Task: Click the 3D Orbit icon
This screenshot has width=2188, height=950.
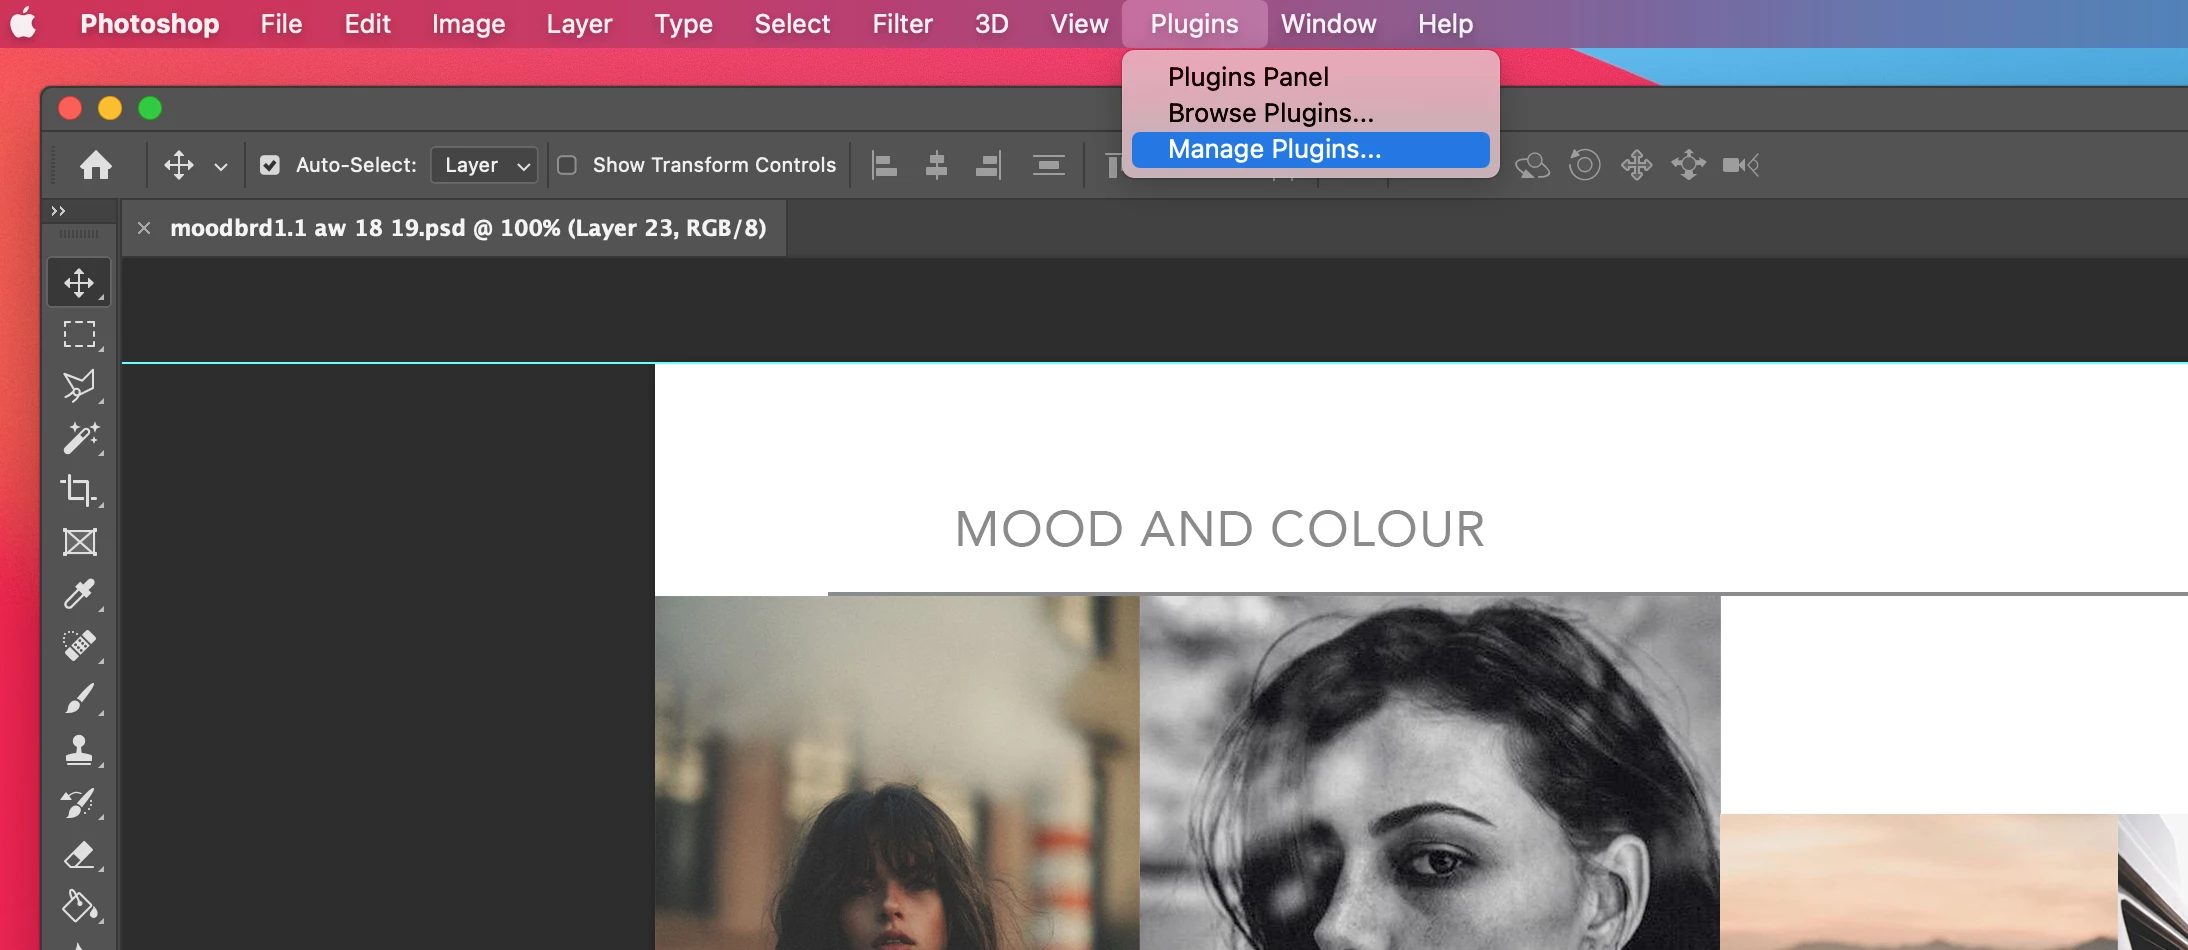Action: coord(1532,165)
